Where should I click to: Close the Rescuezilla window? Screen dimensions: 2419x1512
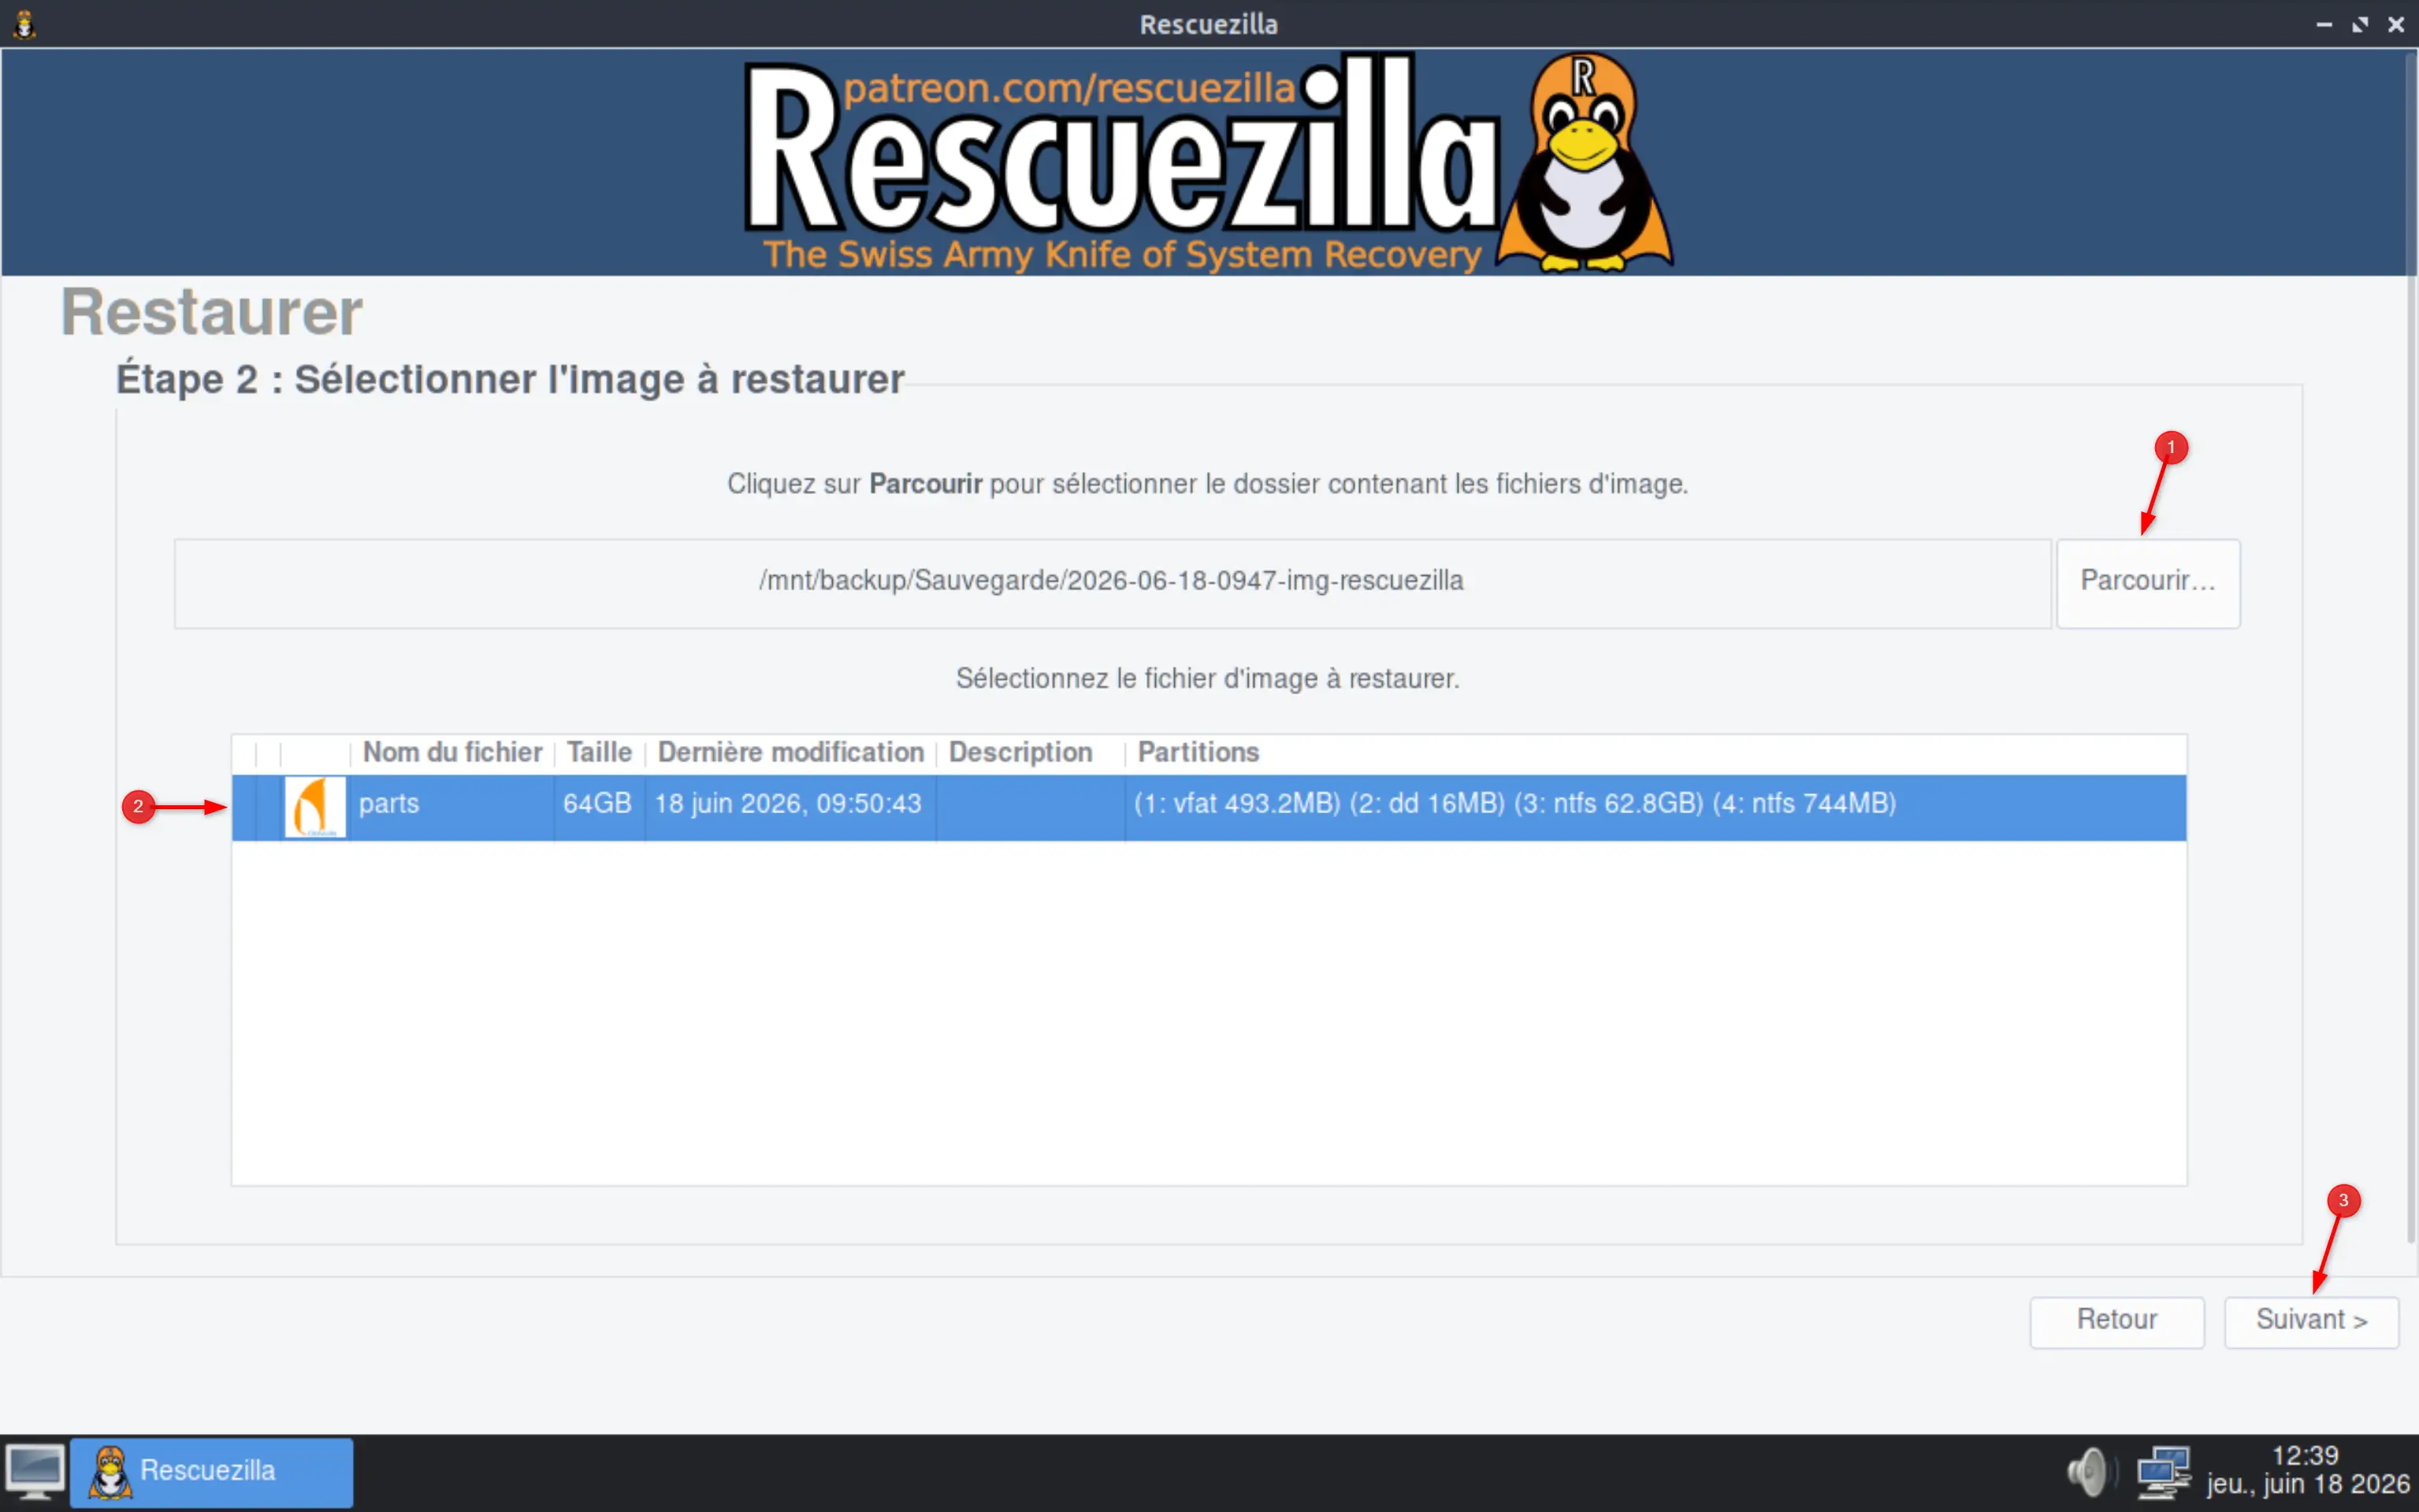[x=2396, y=24]
